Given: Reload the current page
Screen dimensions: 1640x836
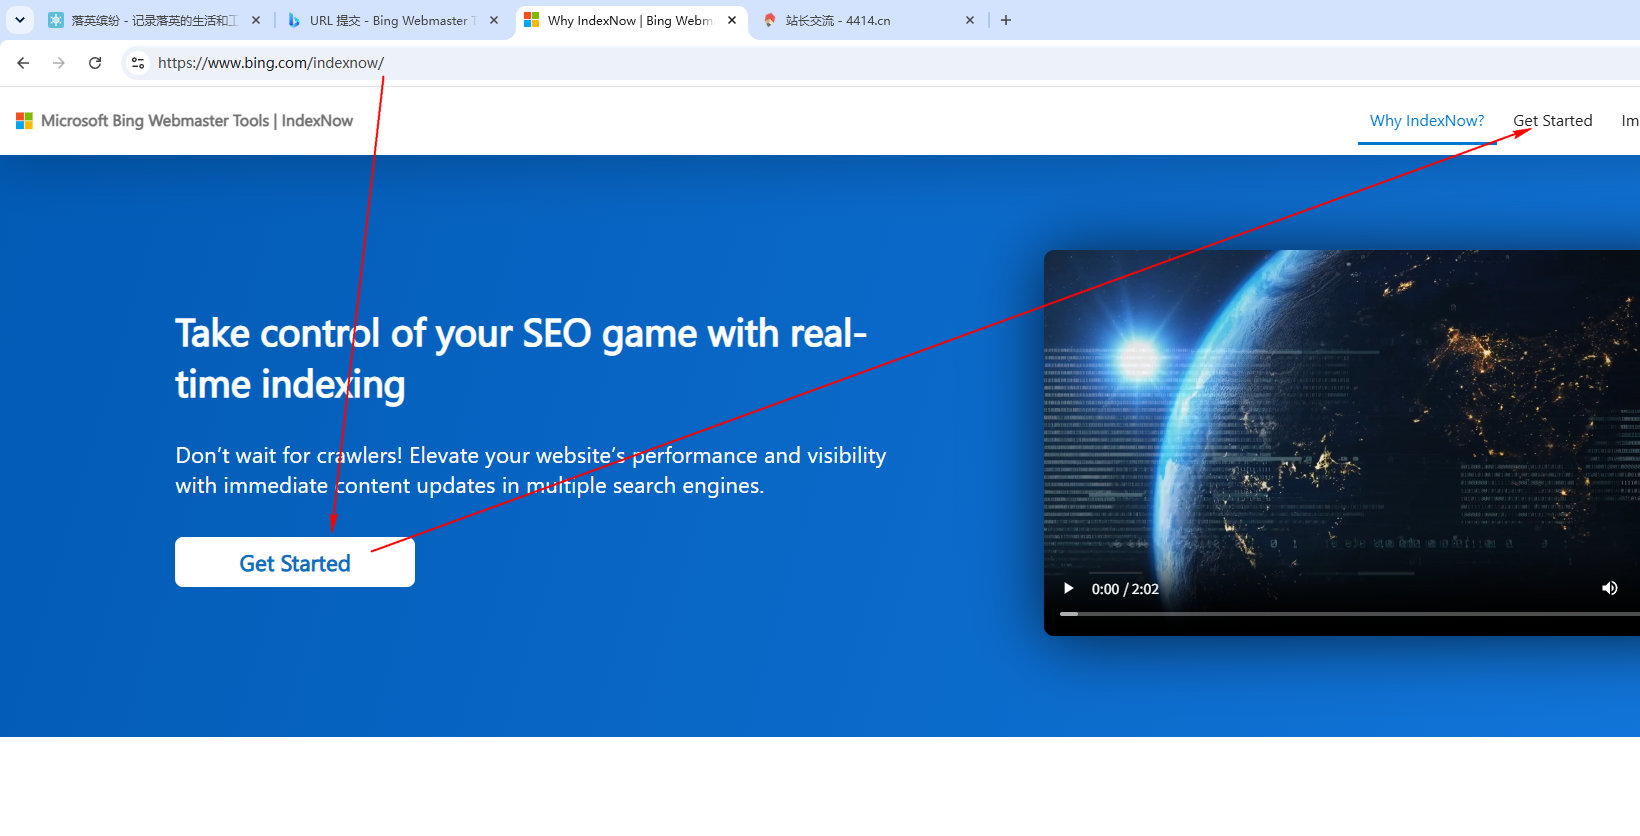Looking at the screenshot, I should (x=95, y=63).
